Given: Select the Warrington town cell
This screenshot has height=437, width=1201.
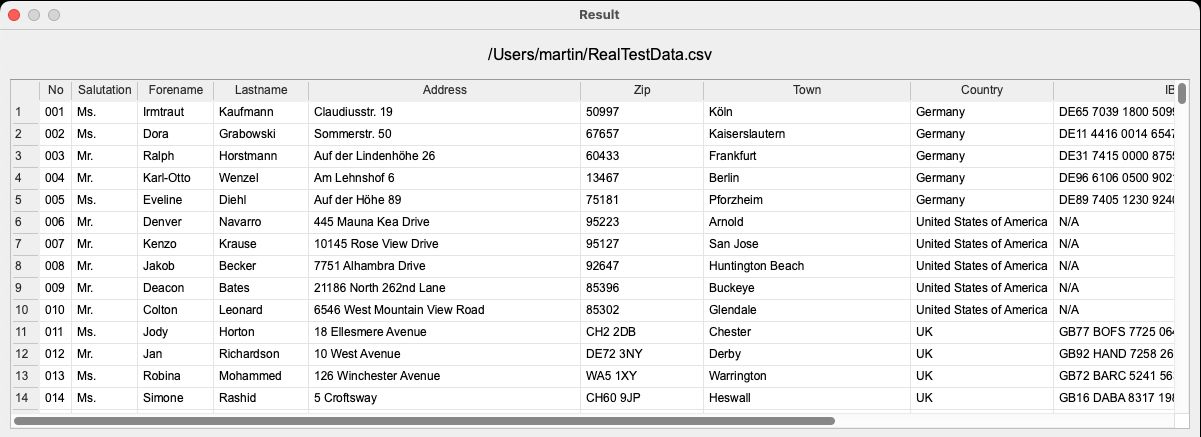Looking at the screenshot, I should click(806, 376).
